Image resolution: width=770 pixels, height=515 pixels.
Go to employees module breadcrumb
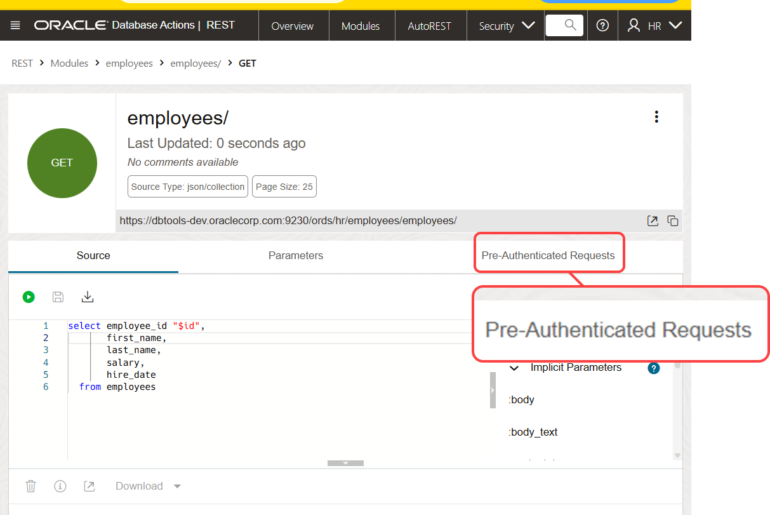tap(129, 63)
